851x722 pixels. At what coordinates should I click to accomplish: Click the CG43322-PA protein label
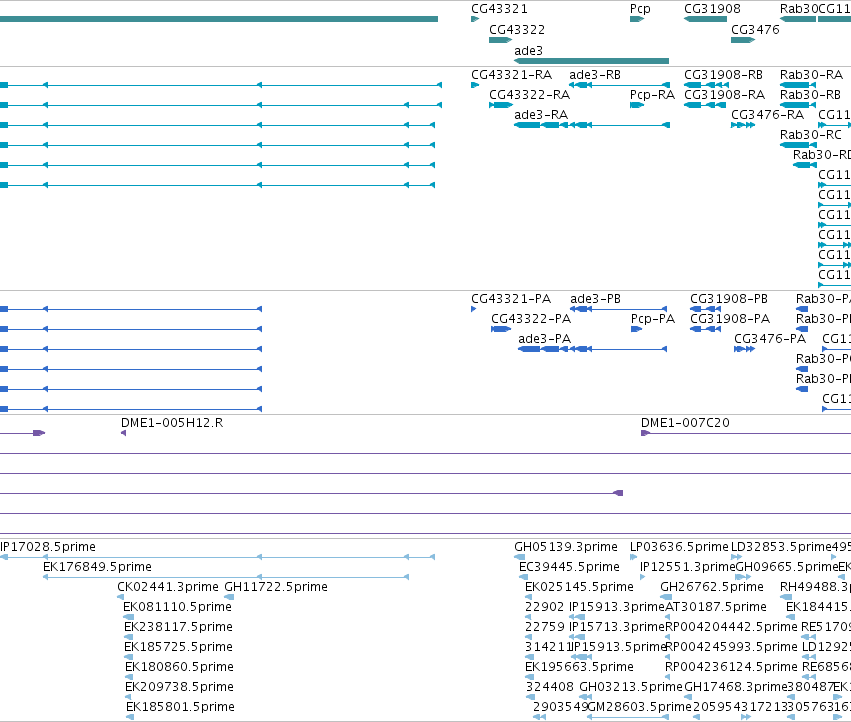point(531,319)
